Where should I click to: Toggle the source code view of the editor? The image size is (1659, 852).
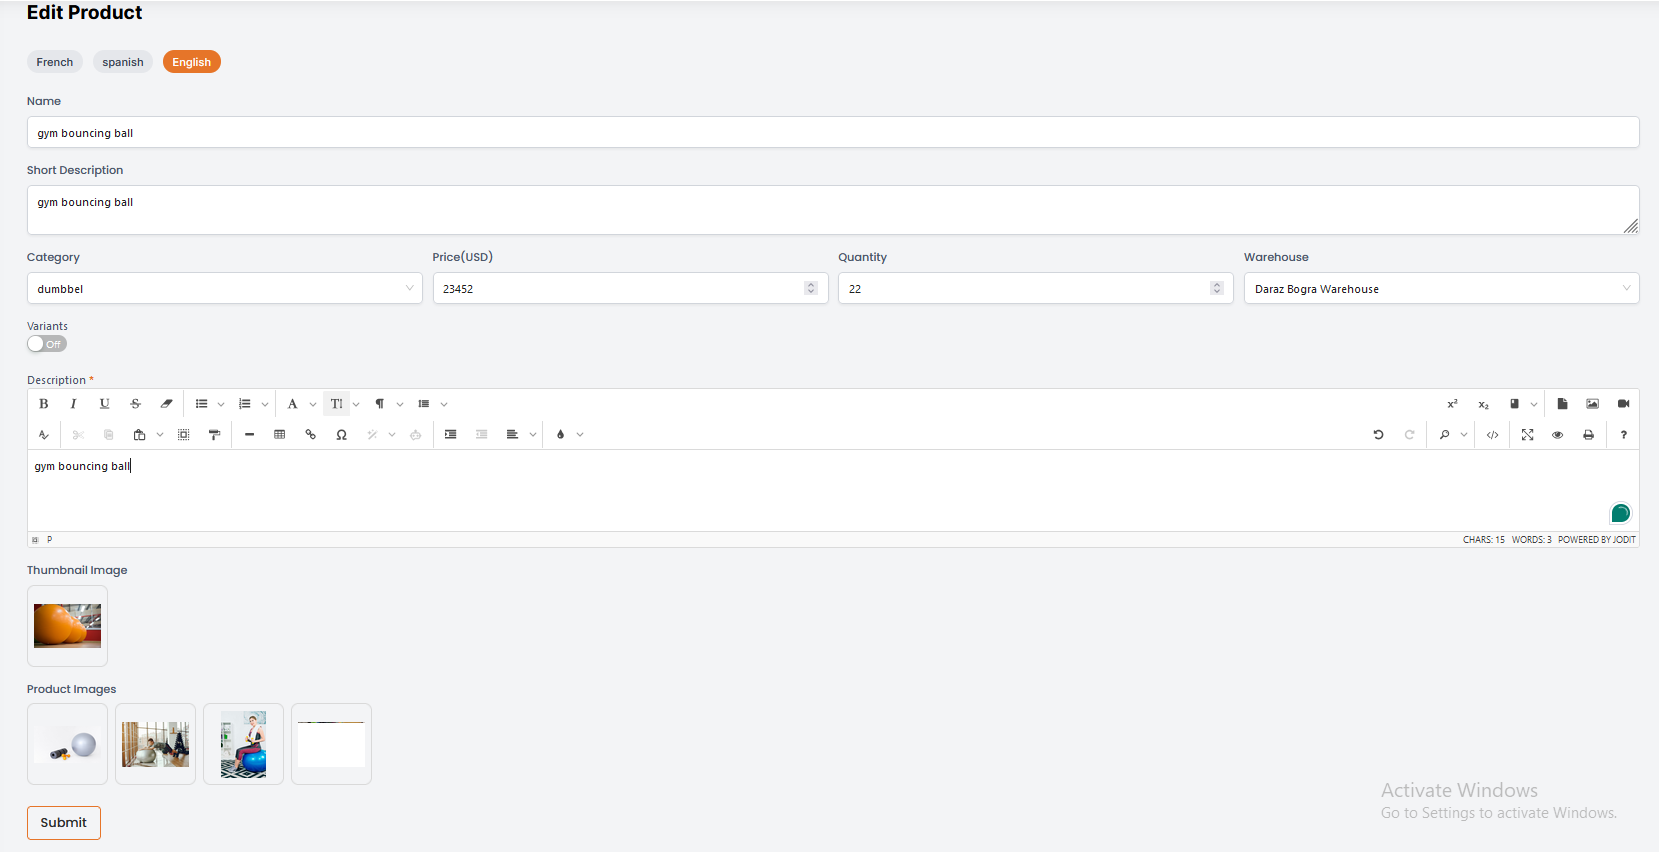pyautogui.click(x=1492, y=435)
